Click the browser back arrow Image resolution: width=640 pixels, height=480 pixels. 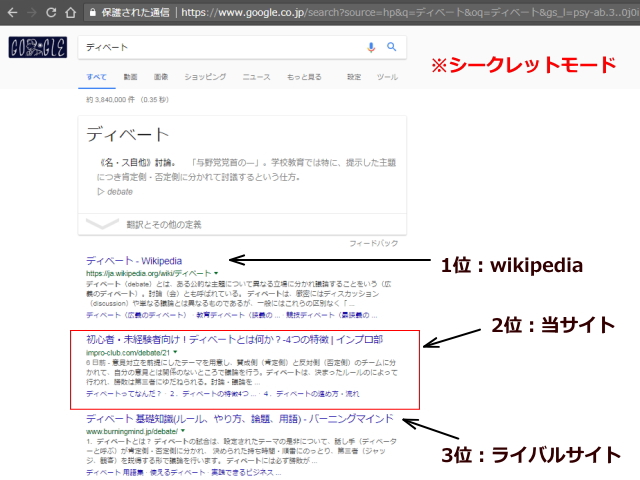pos(12,13)
